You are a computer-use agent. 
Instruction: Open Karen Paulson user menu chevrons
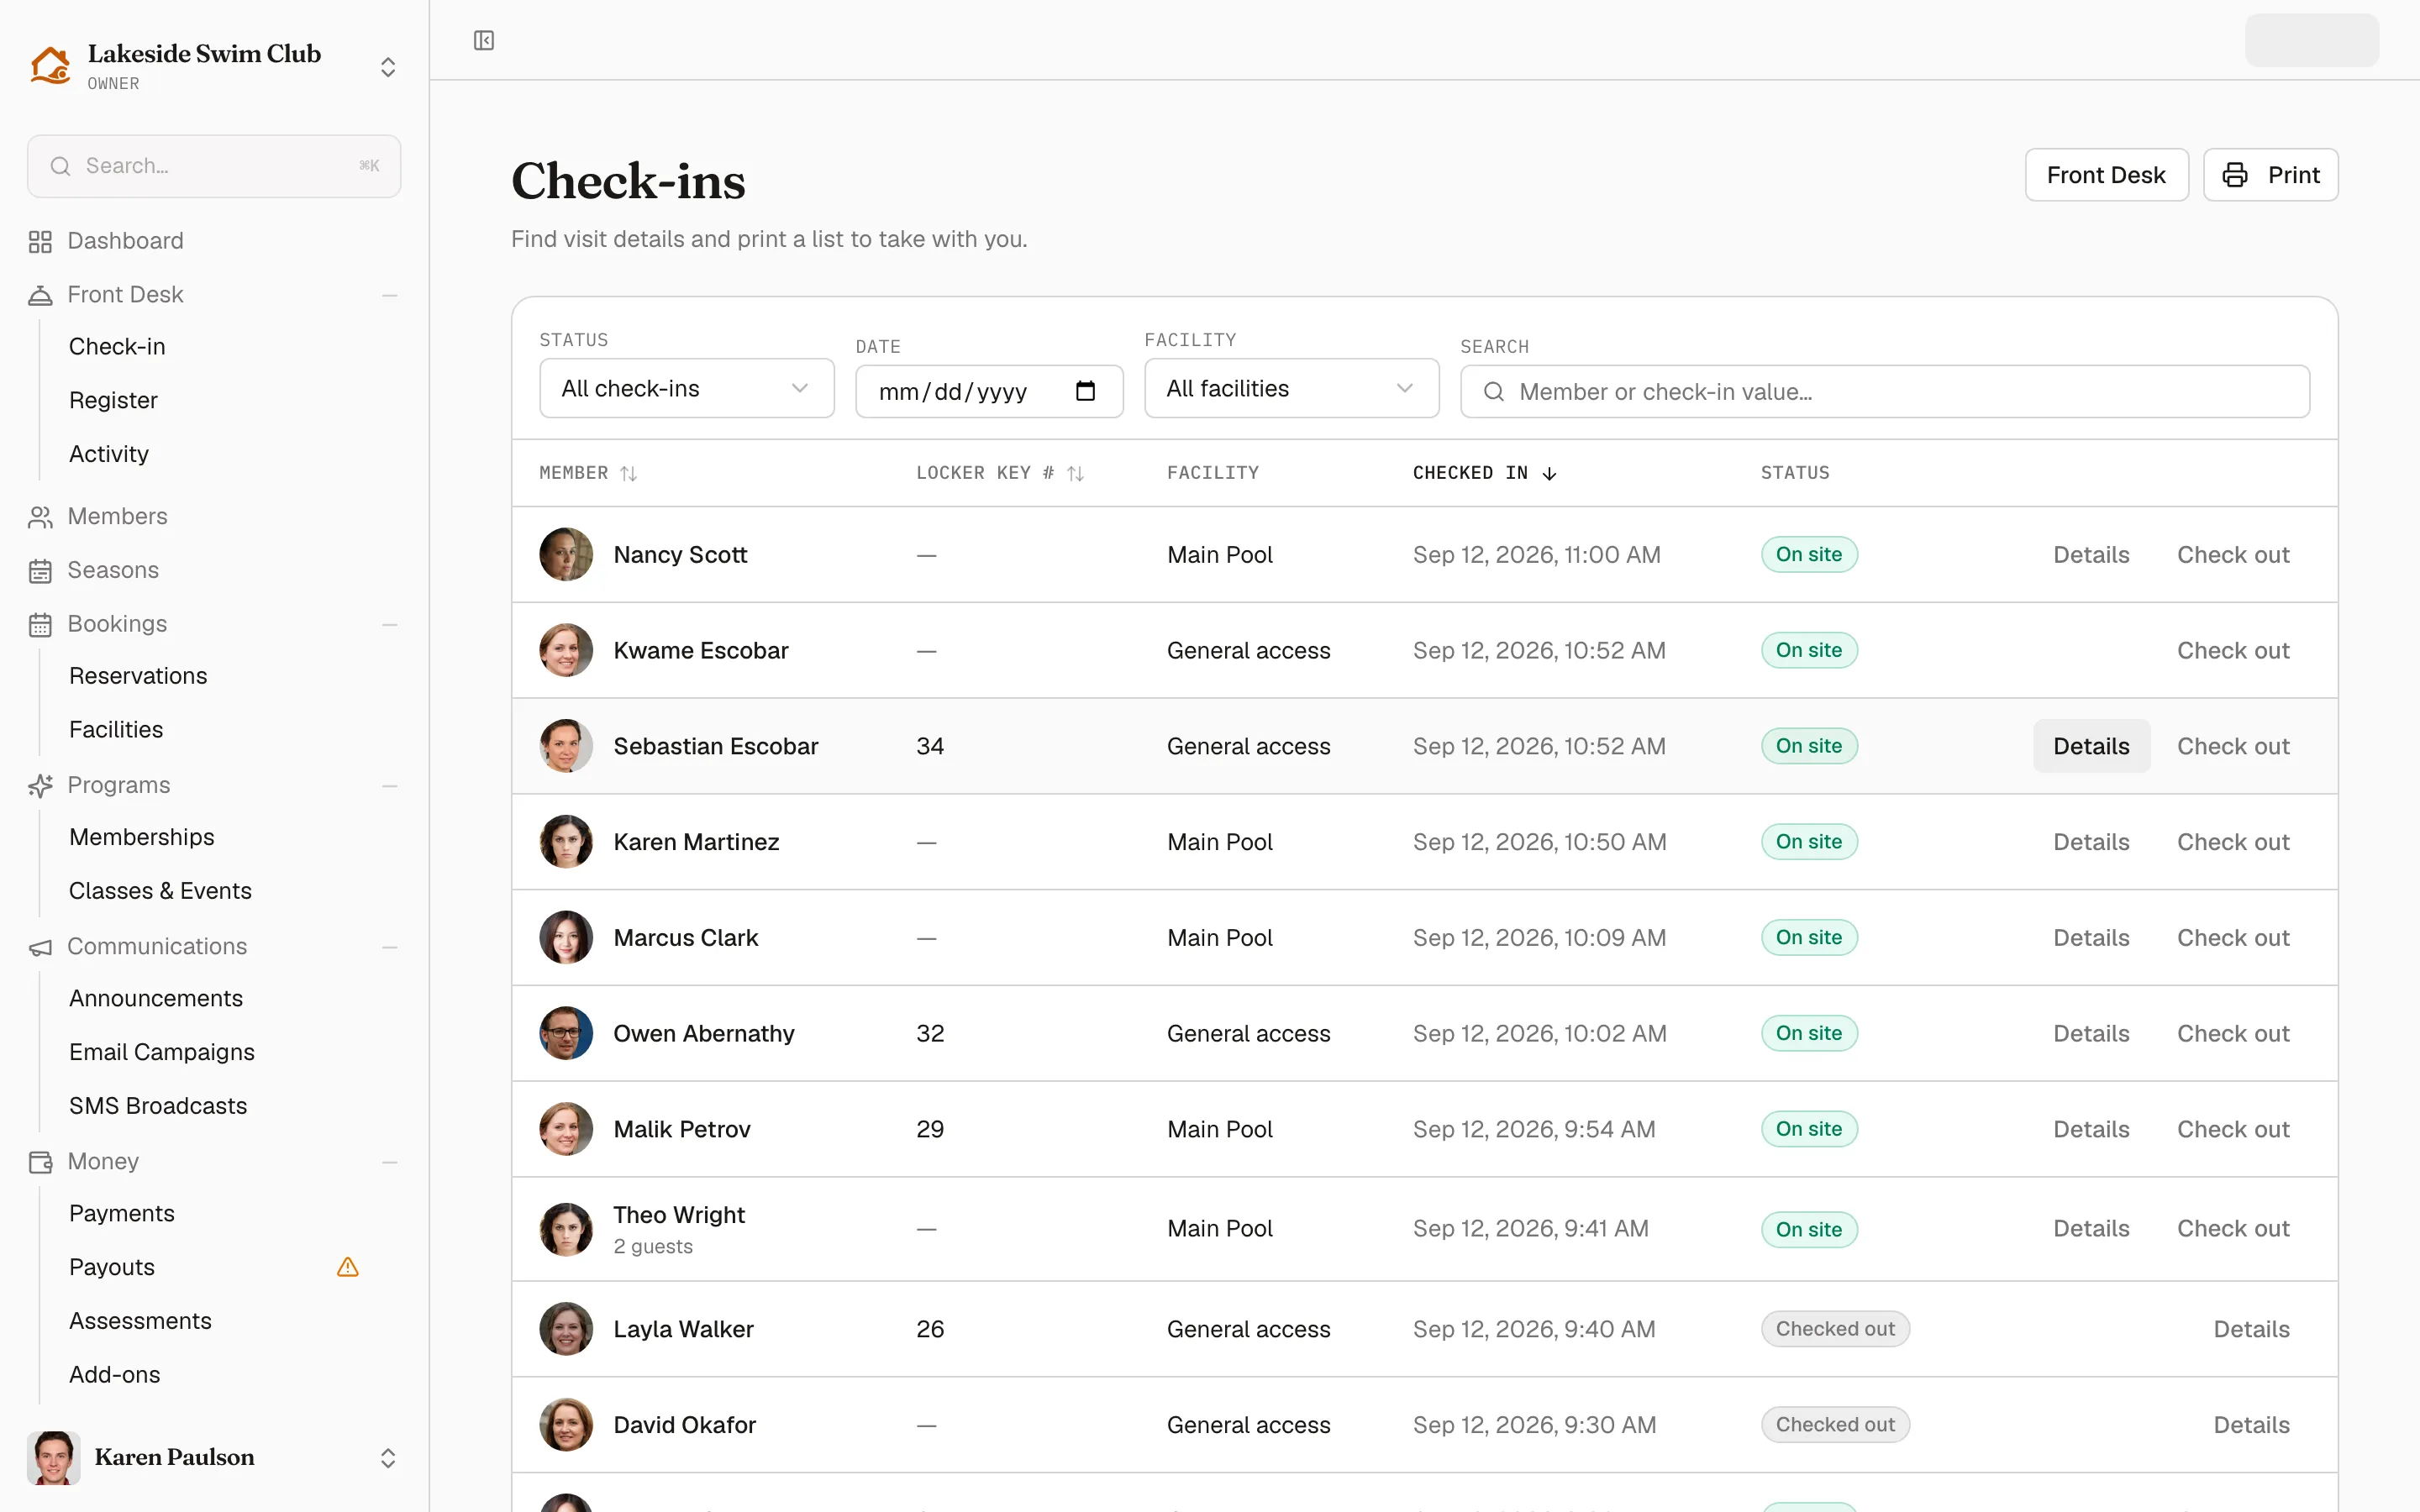[388, 1458]
